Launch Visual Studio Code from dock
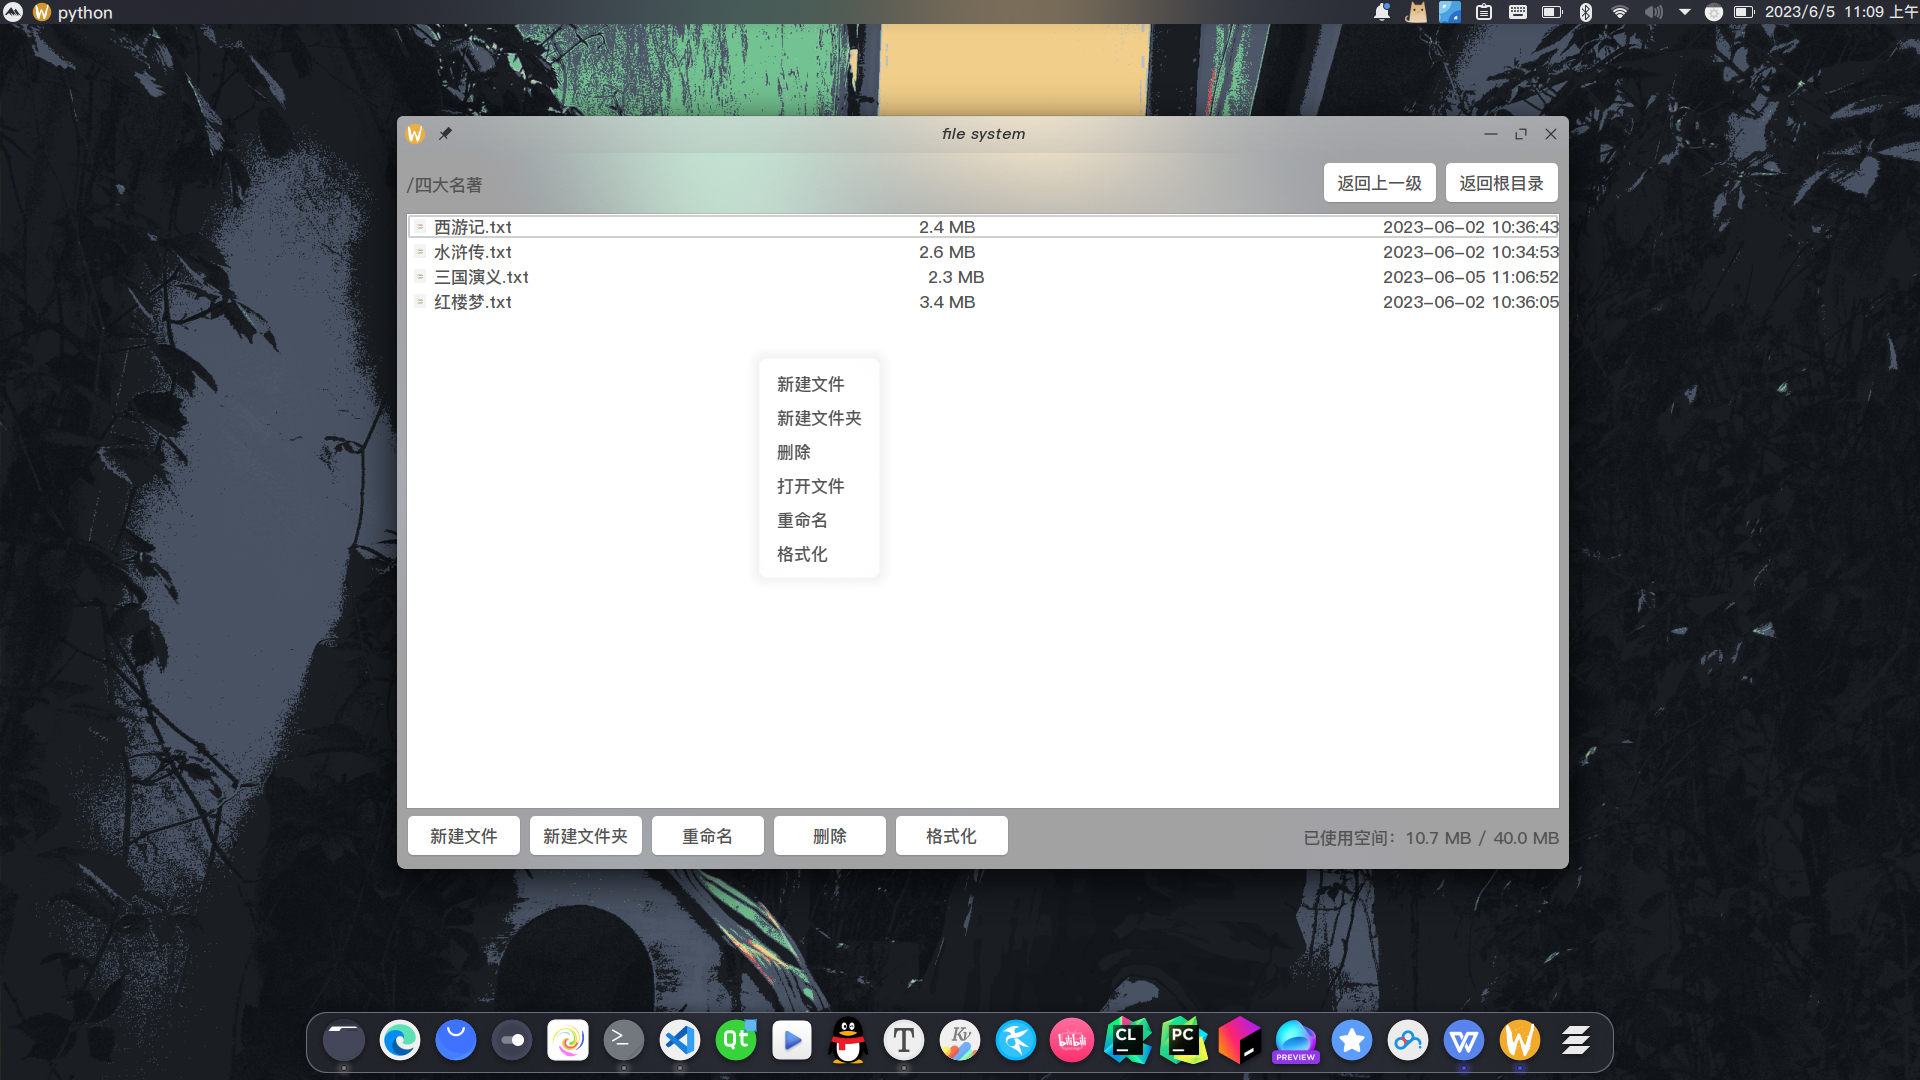This screenshot has height=1080, width=1920. point(680,1041)
